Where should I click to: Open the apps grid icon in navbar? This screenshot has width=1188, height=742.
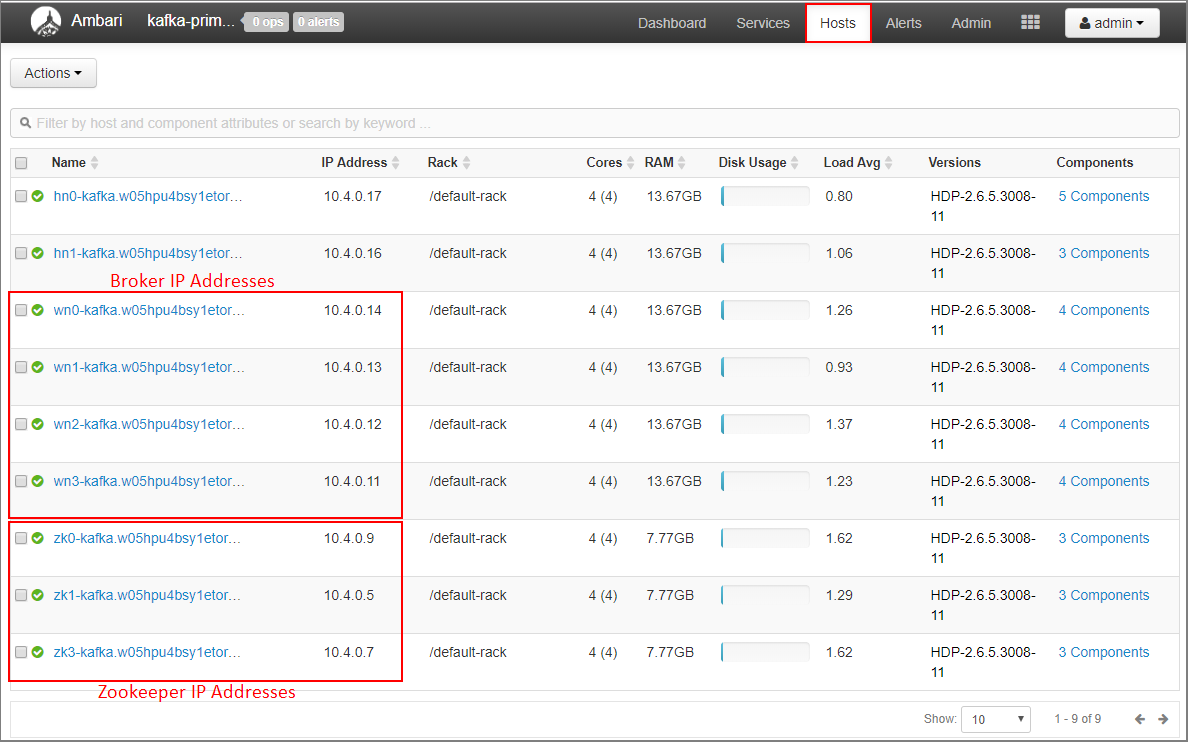(x=1031, y=22)
